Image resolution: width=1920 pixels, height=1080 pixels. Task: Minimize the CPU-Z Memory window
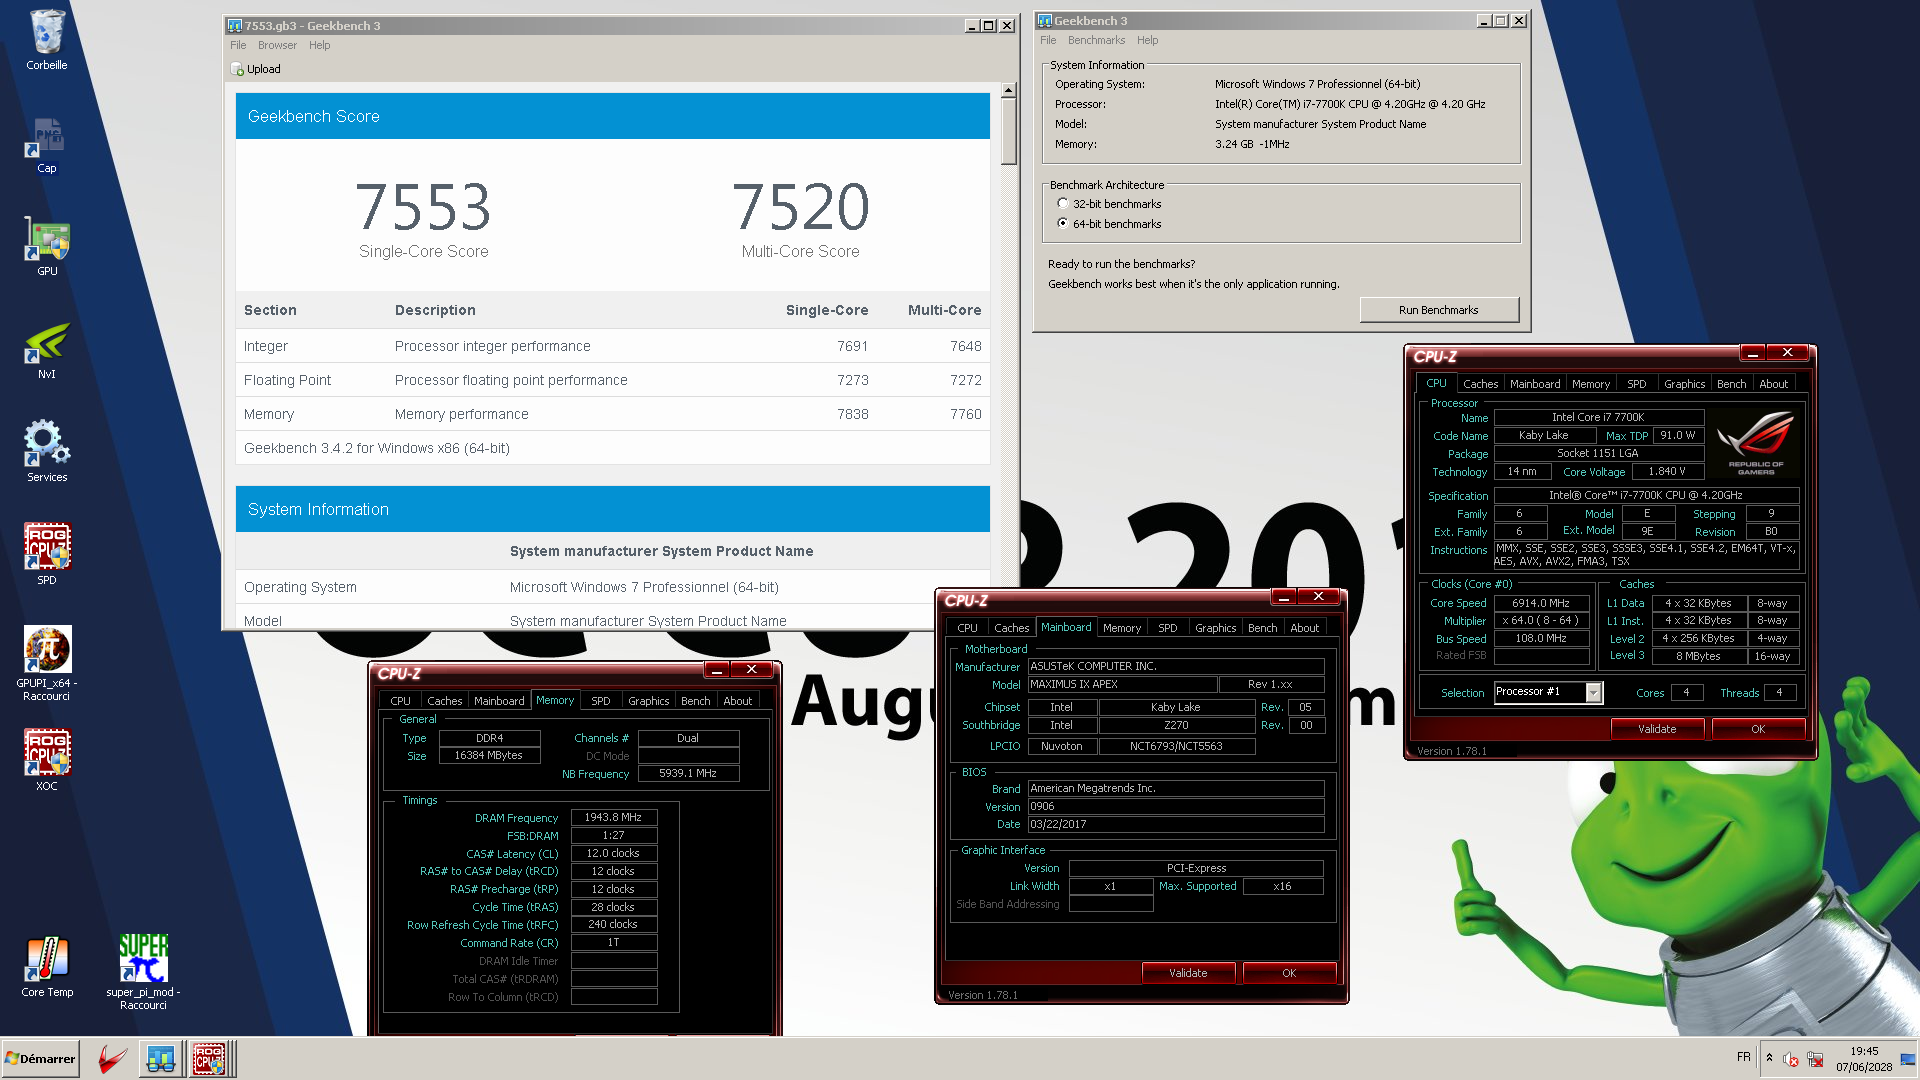point(717,670)
